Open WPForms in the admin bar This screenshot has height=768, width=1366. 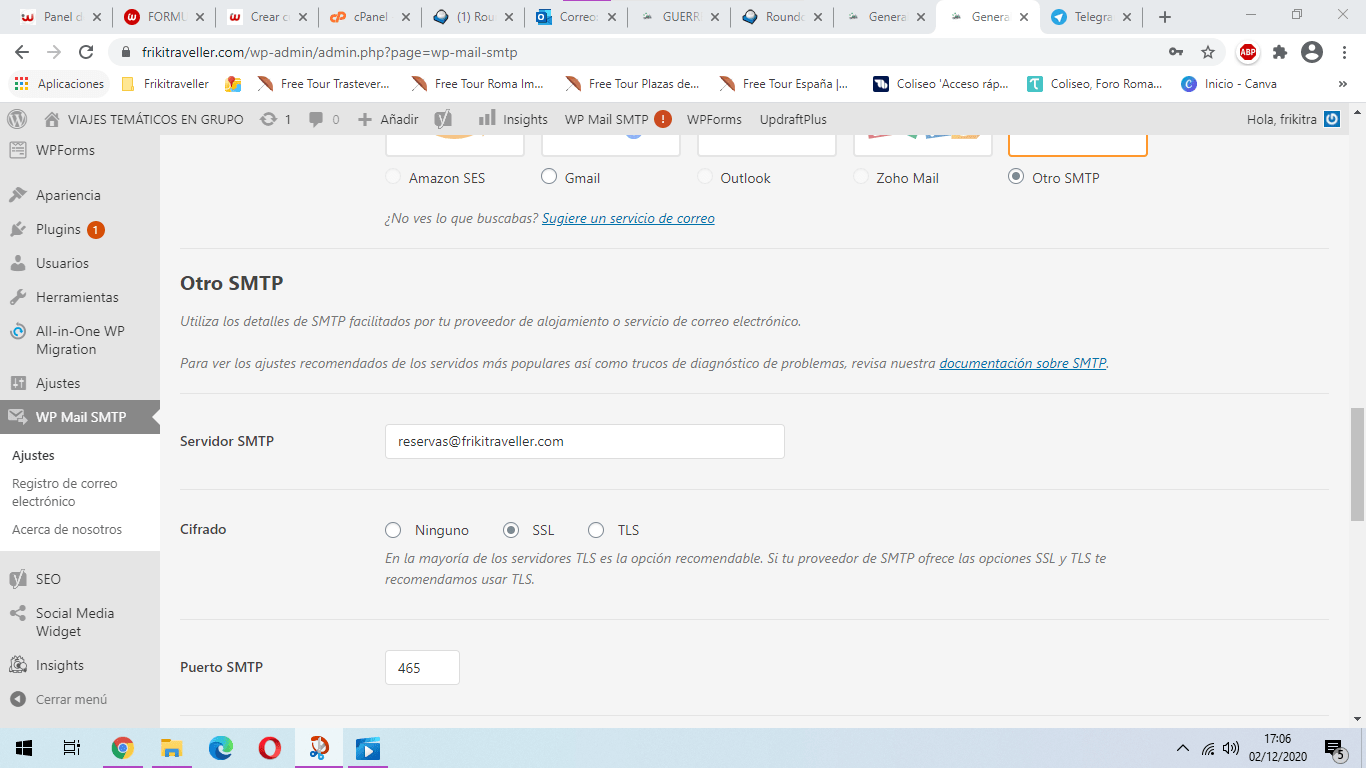tap(714, 119)
